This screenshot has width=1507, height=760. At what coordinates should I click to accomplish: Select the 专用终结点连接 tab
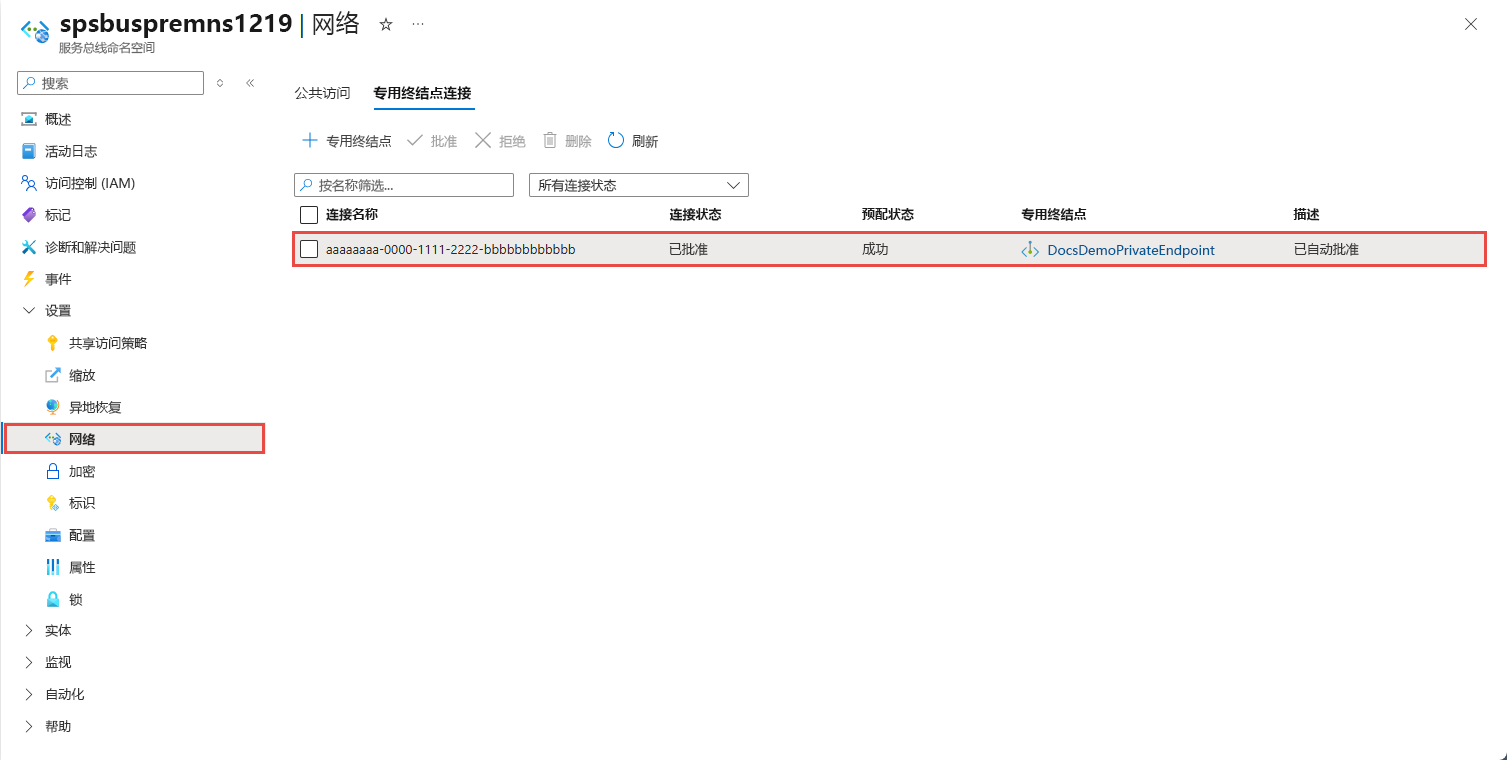pos(422,93)
